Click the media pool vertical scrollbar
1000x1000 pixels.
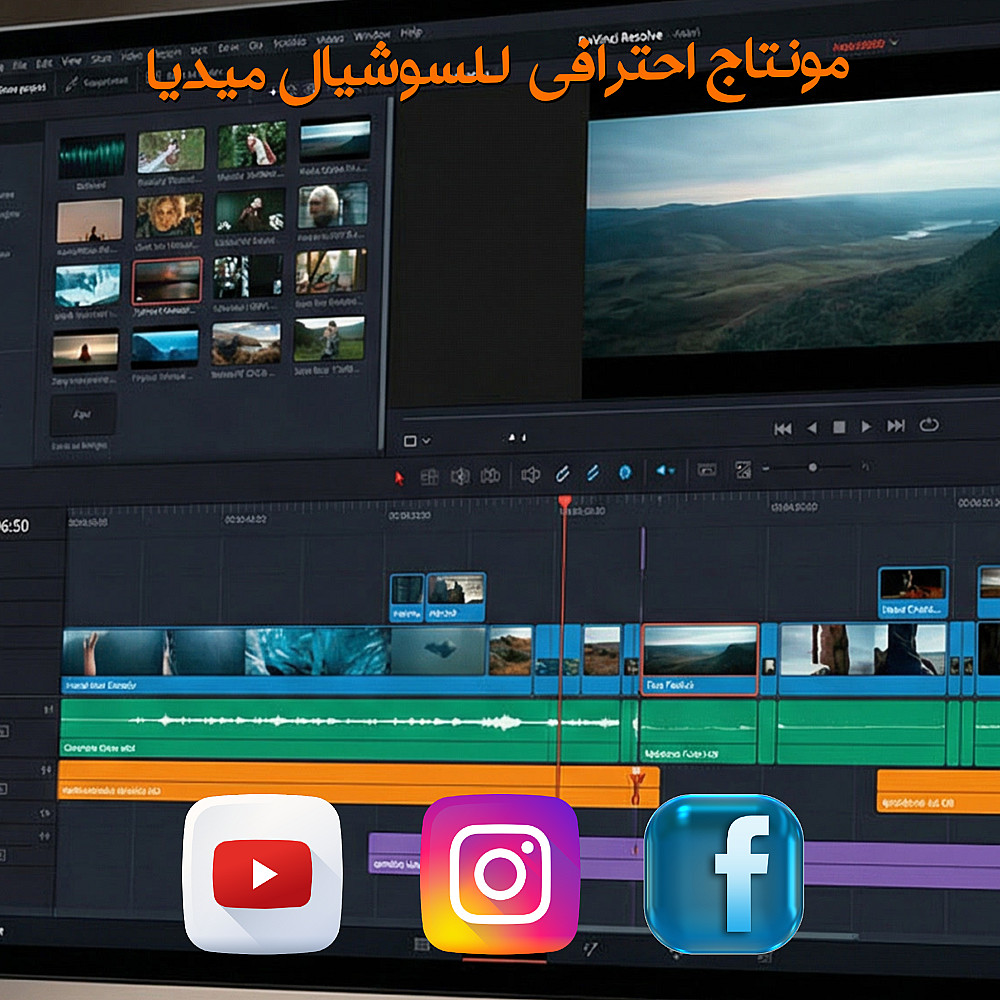click(x=385, y=274)
